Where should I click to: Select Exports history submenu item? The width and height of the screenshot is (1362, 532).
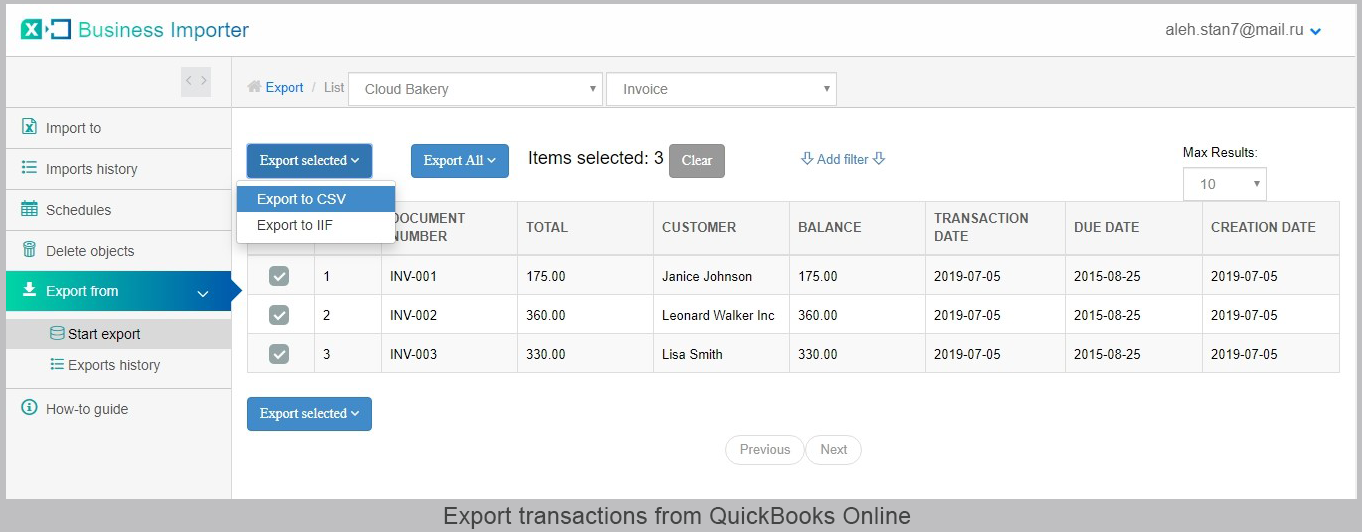point(118,365)
